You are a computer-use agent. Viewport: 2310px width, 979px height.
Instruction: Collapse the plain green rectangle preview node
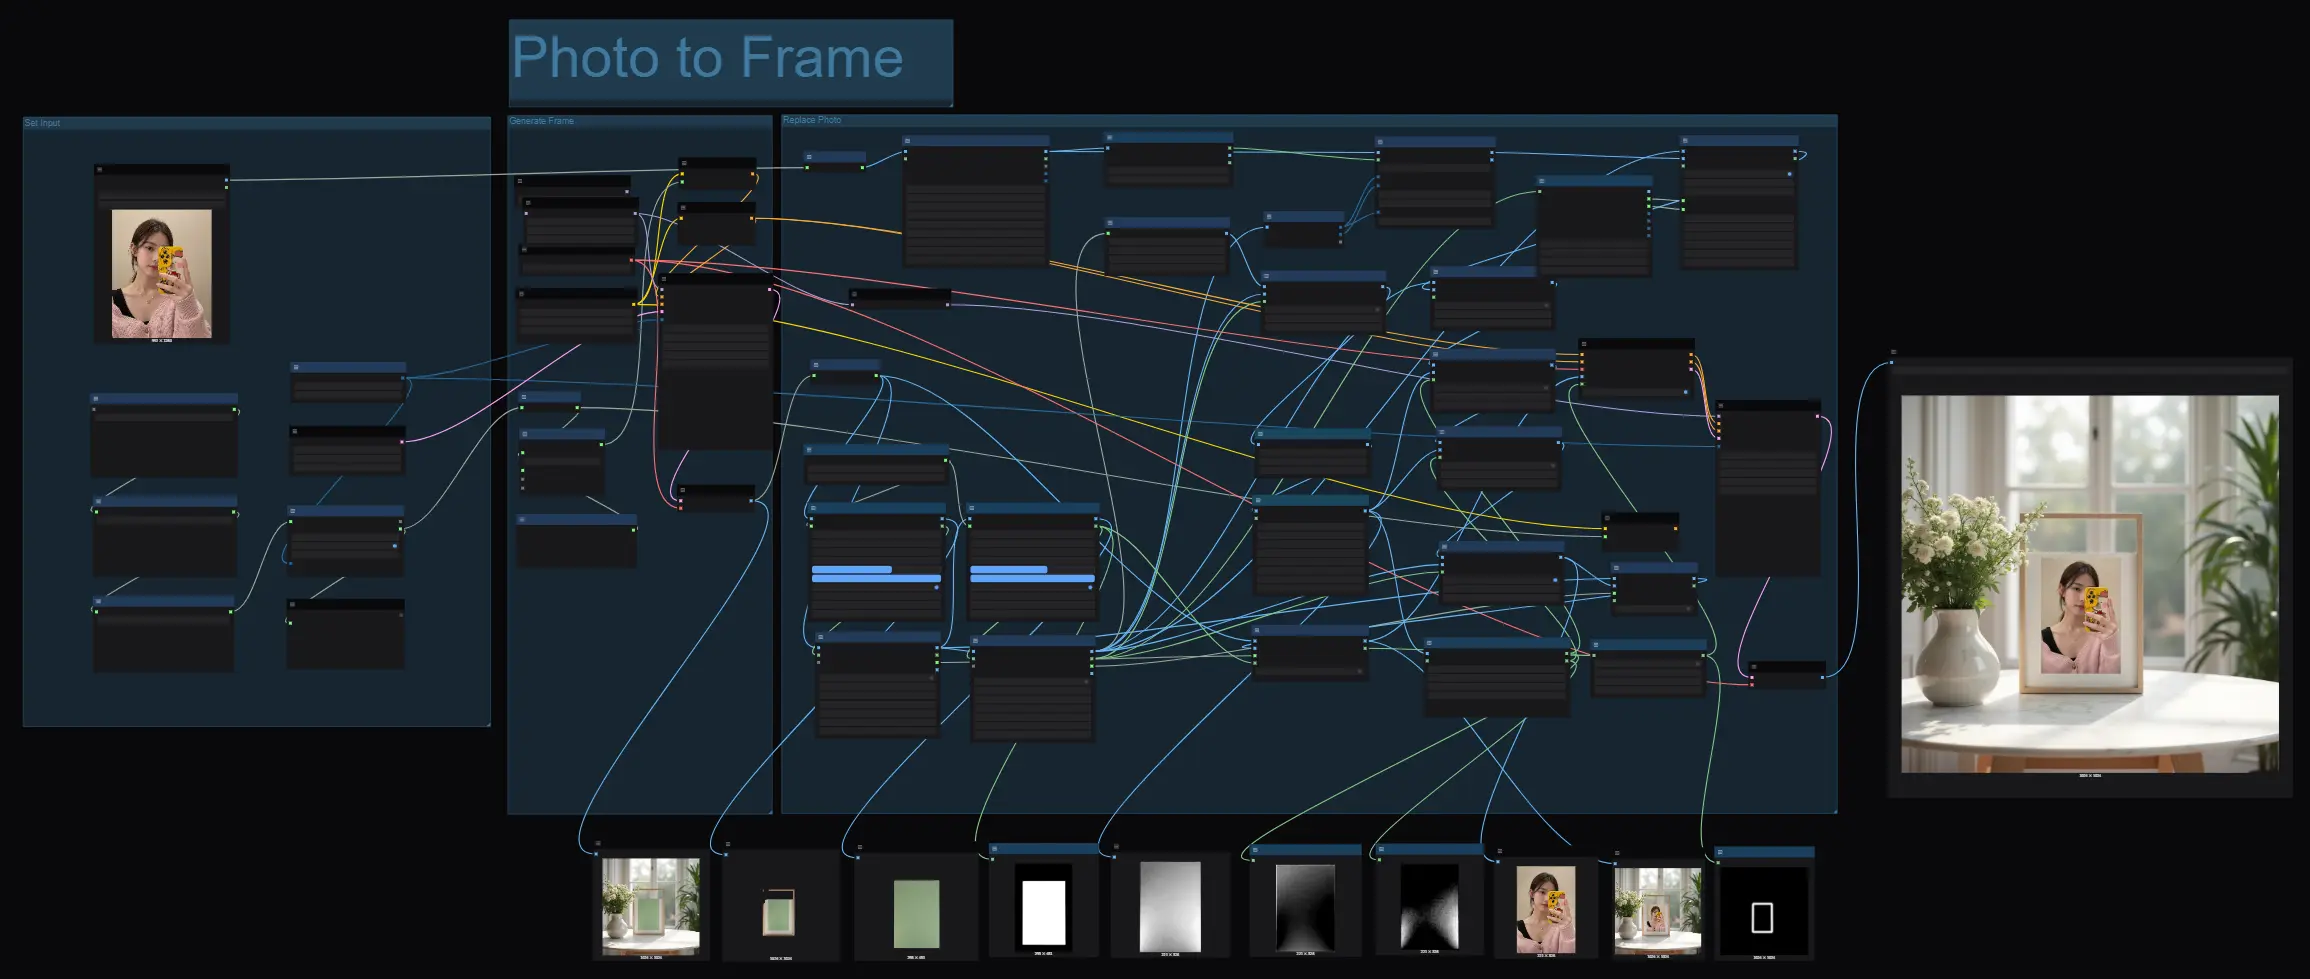point(859,846)
